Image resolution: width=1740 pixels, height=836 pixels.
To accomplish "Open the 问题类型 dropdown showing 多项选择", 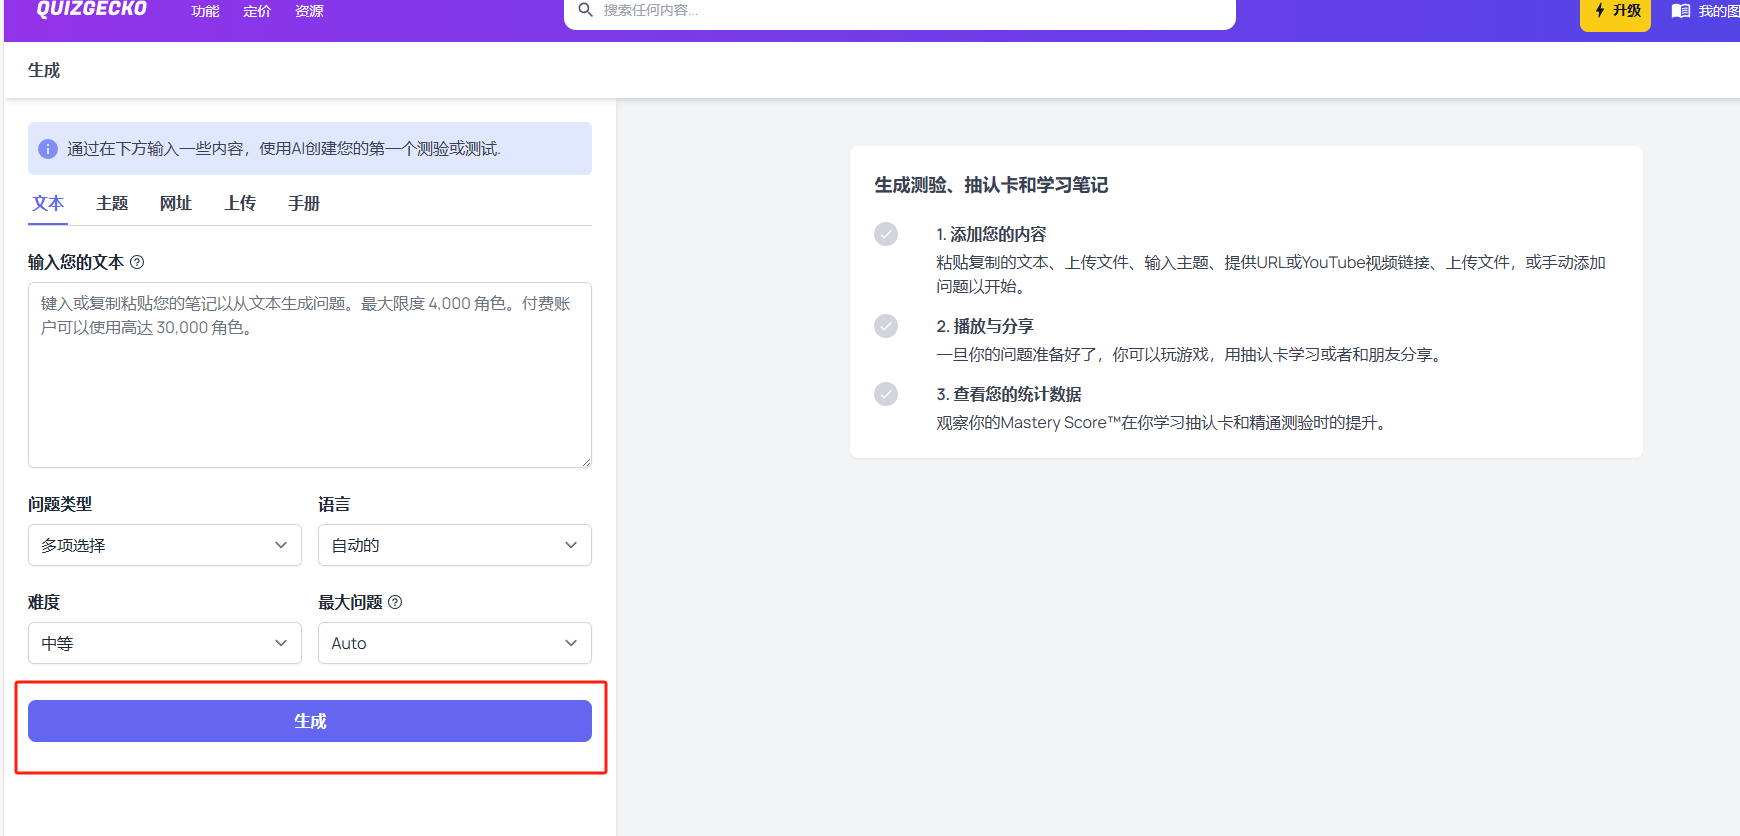I will point(165,545).
